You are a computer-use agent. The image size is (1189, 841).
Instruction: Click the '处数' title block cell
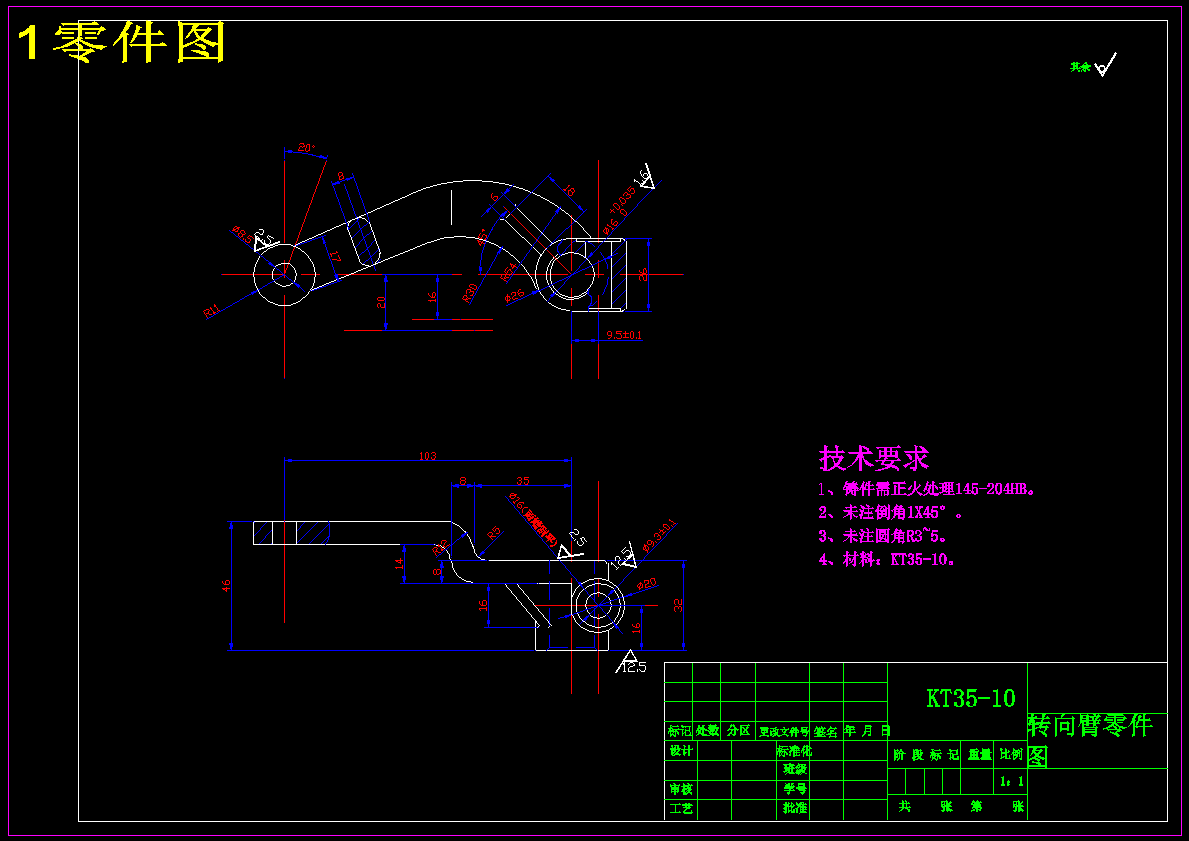(707, 731)
